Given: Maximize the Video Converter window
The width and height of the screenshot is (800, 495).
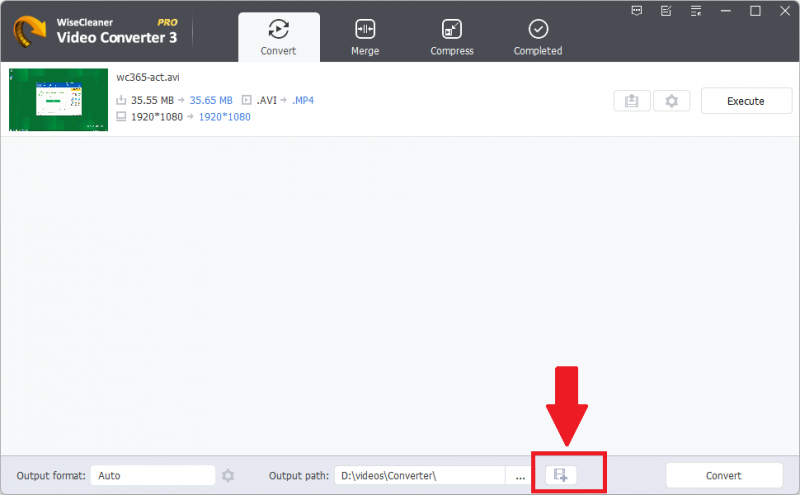Looking at the screenshot, I should 756,11.
